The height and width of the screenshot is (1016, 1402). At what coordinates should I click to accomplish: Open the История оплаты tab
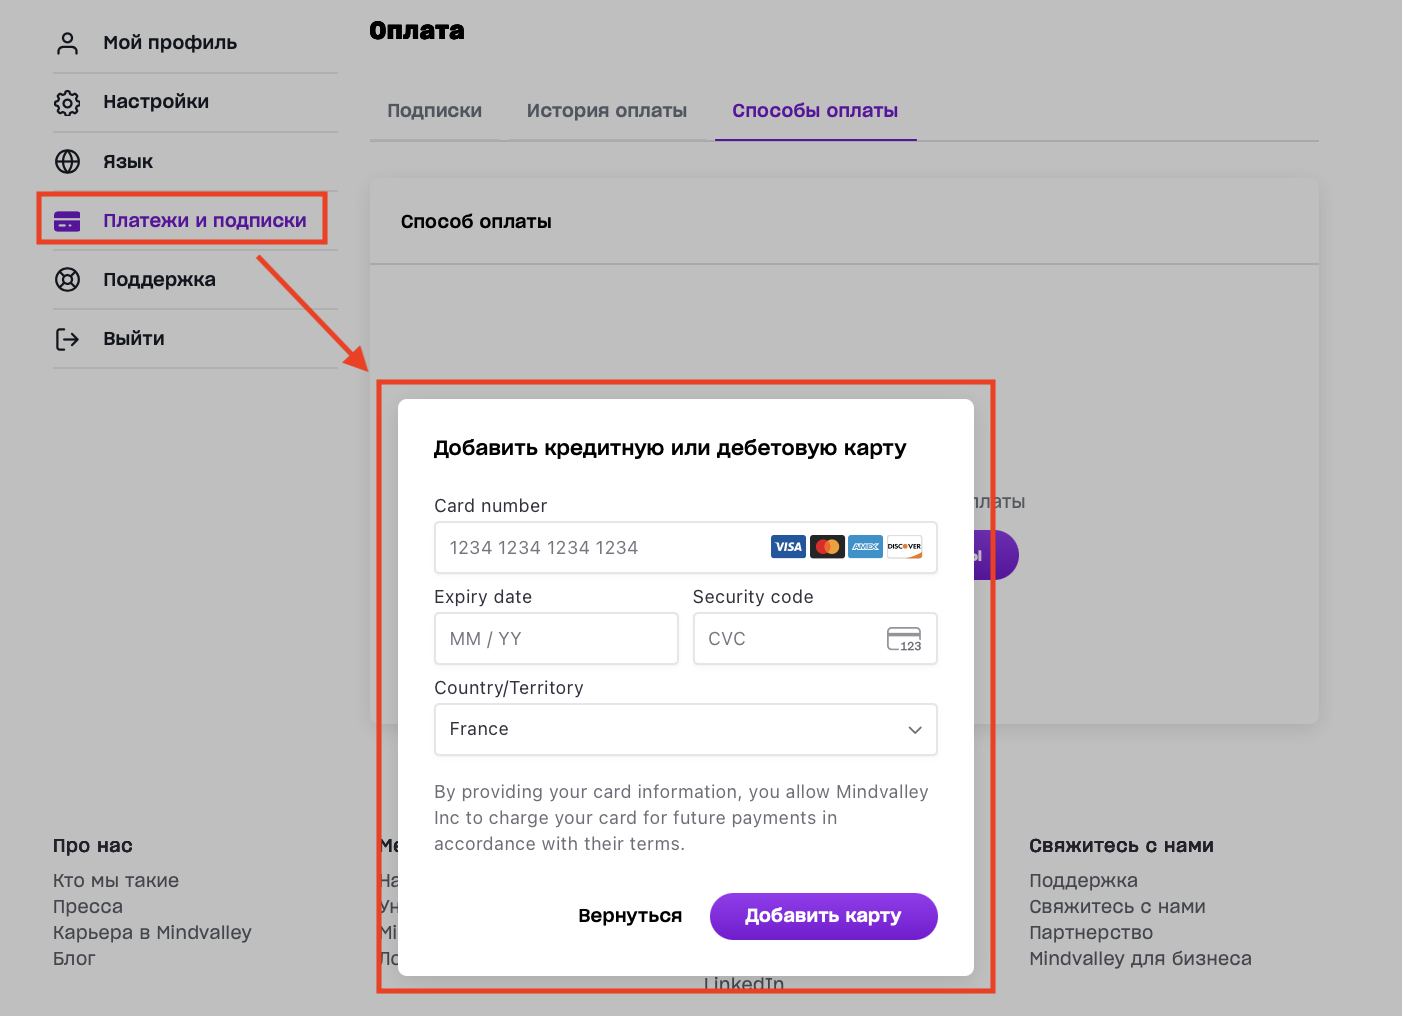(x=606, y=111)
